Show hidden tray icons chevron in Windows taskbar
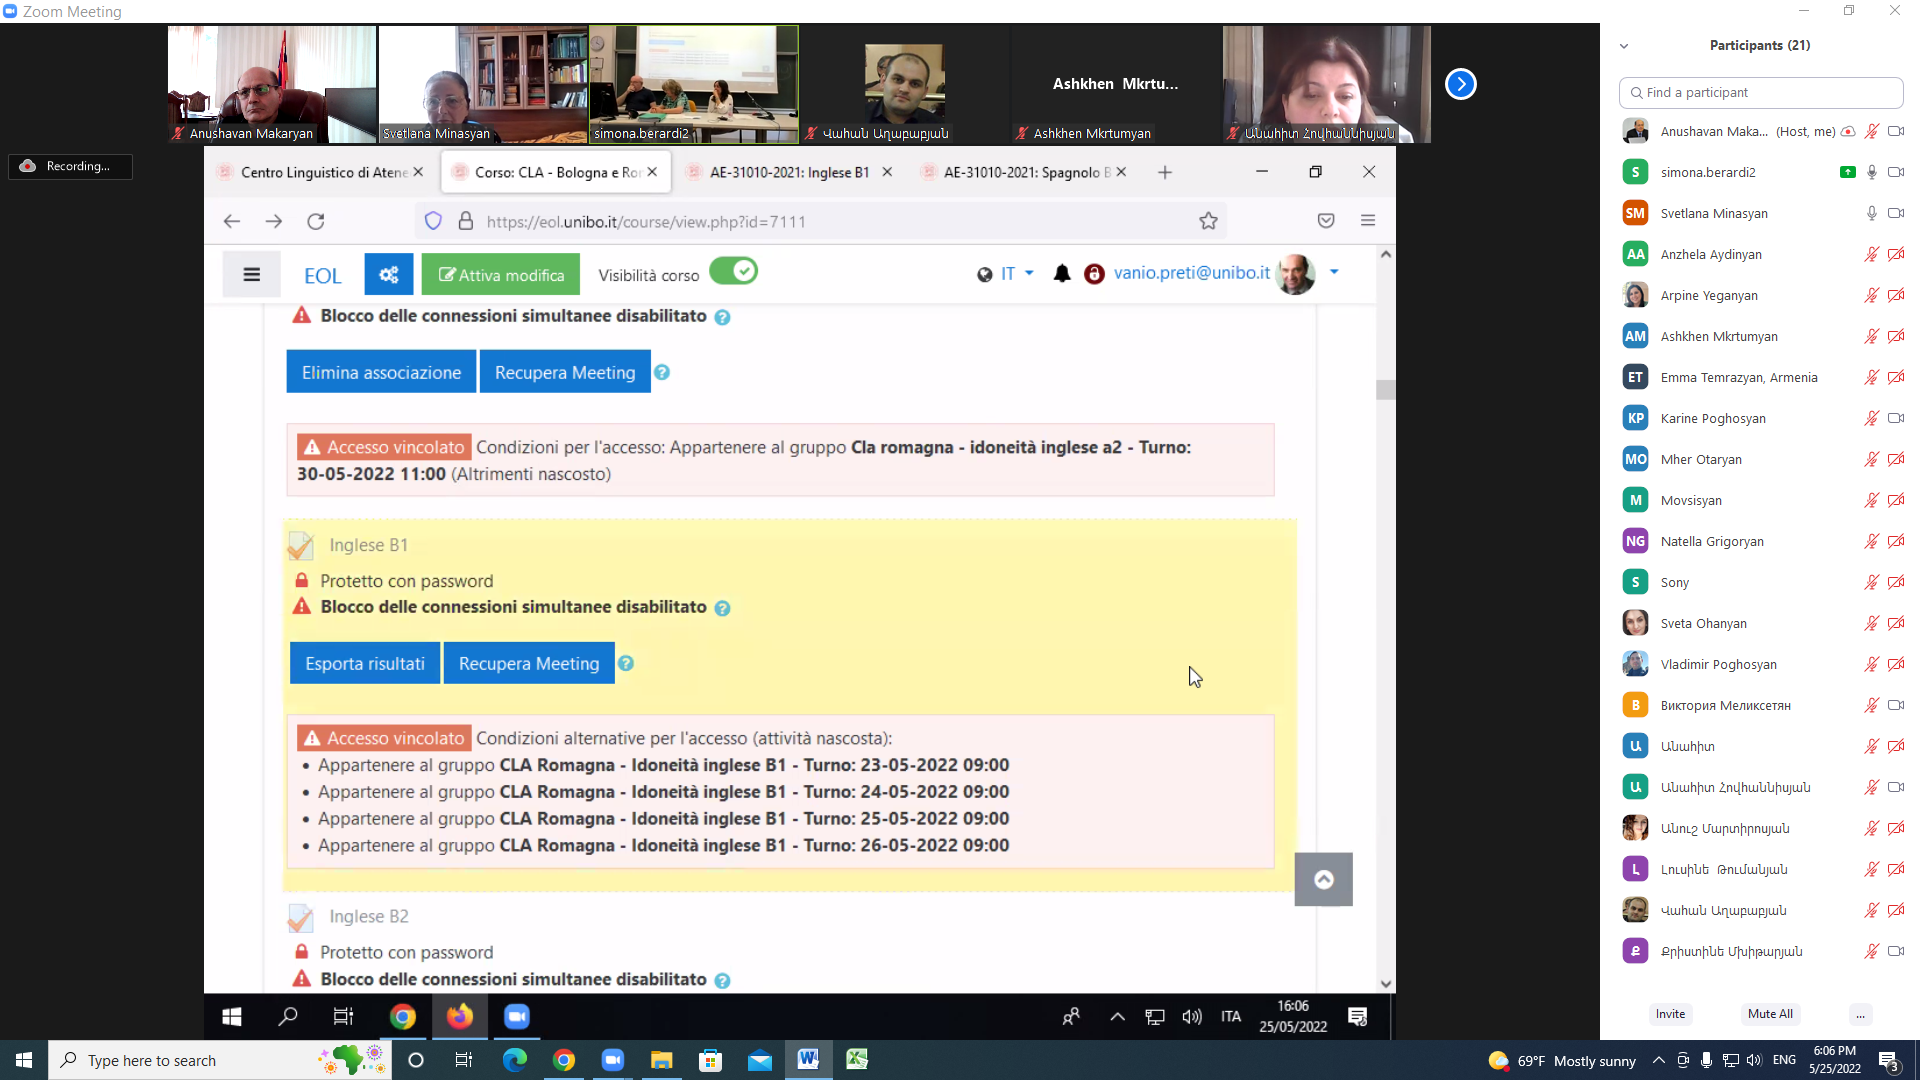Viewport: 1920px width, 1080px height. (x=1658, y=1060)
